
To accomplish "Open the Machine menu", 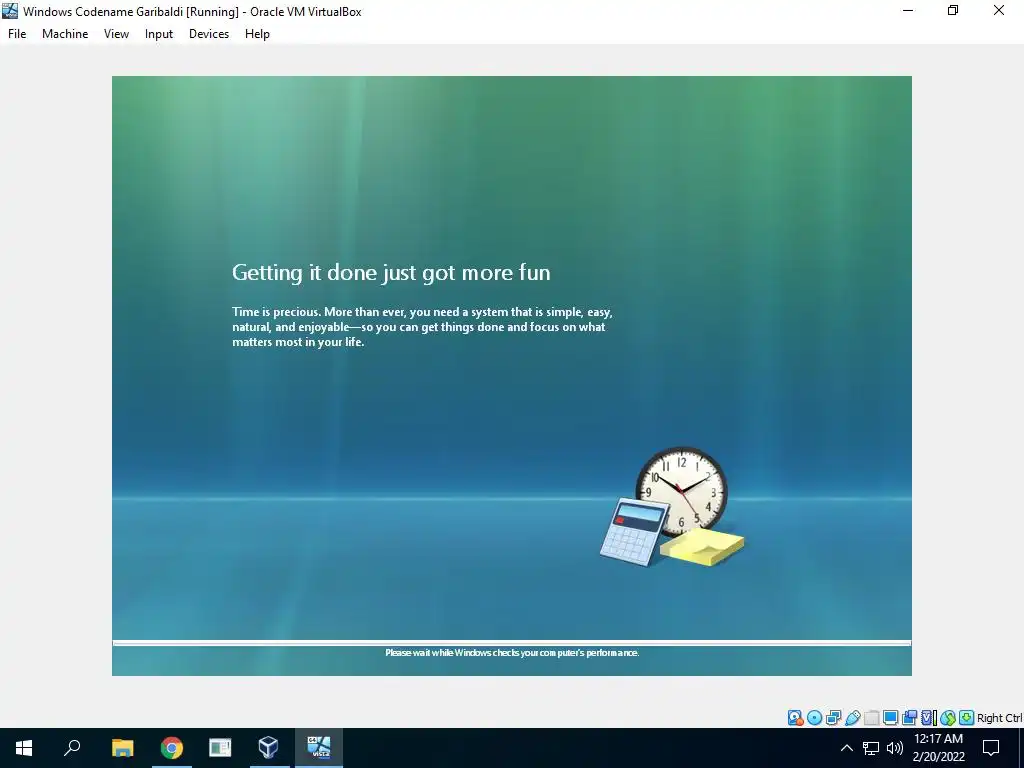I will tap(65, 34).
